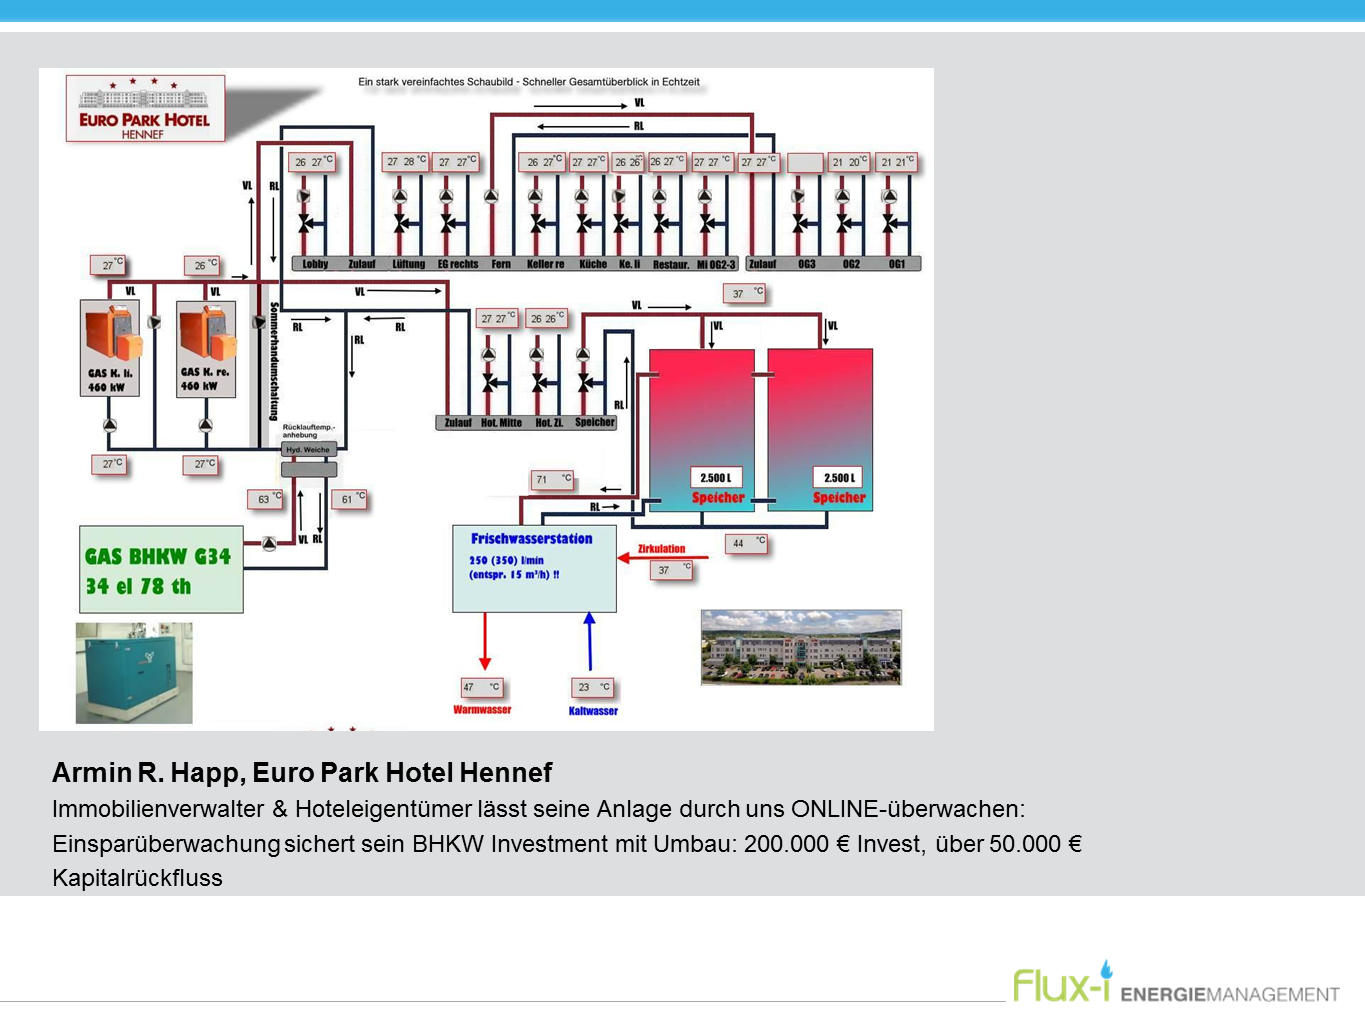Click the red Zirkulation arrow

click(663, 558)
